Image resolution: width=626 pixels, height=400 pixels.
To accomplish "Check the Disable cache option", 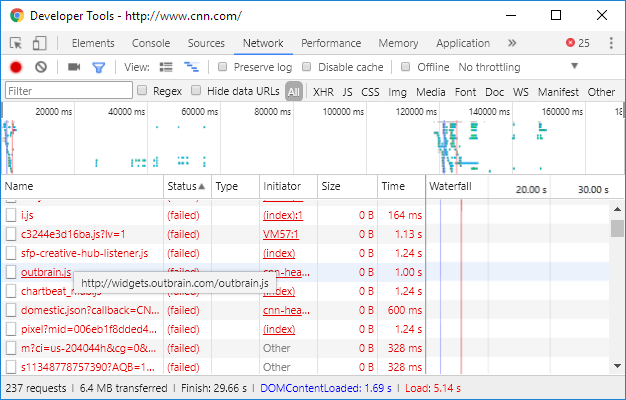I will (307, 67).
